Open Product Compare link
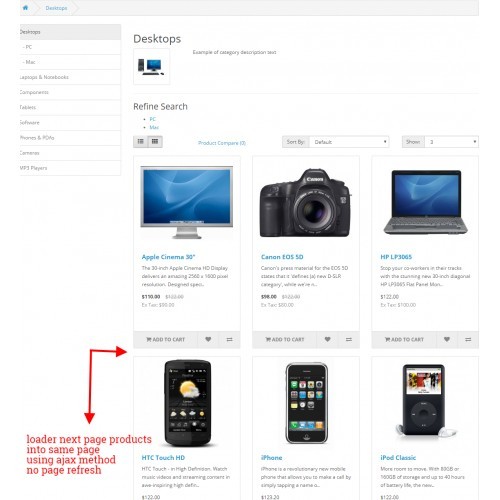The height and width of the screenshot is (500, 500). tap(222, 143)
